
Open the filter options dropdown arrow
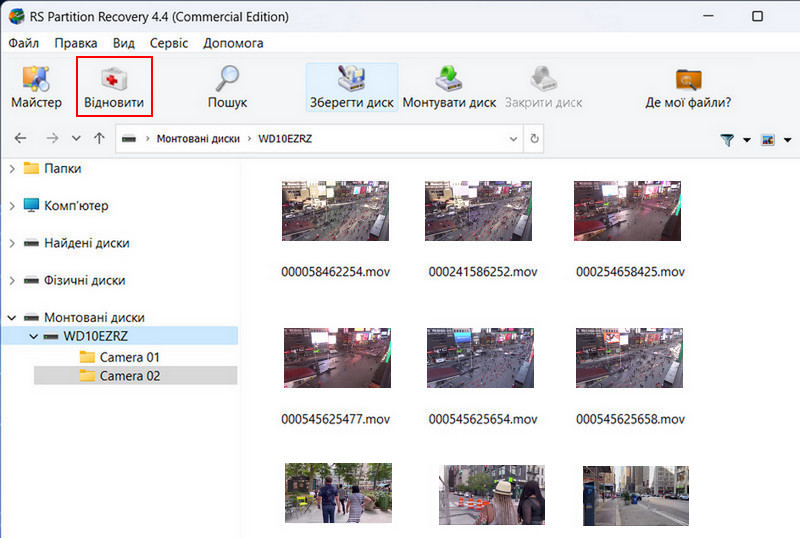746,140
